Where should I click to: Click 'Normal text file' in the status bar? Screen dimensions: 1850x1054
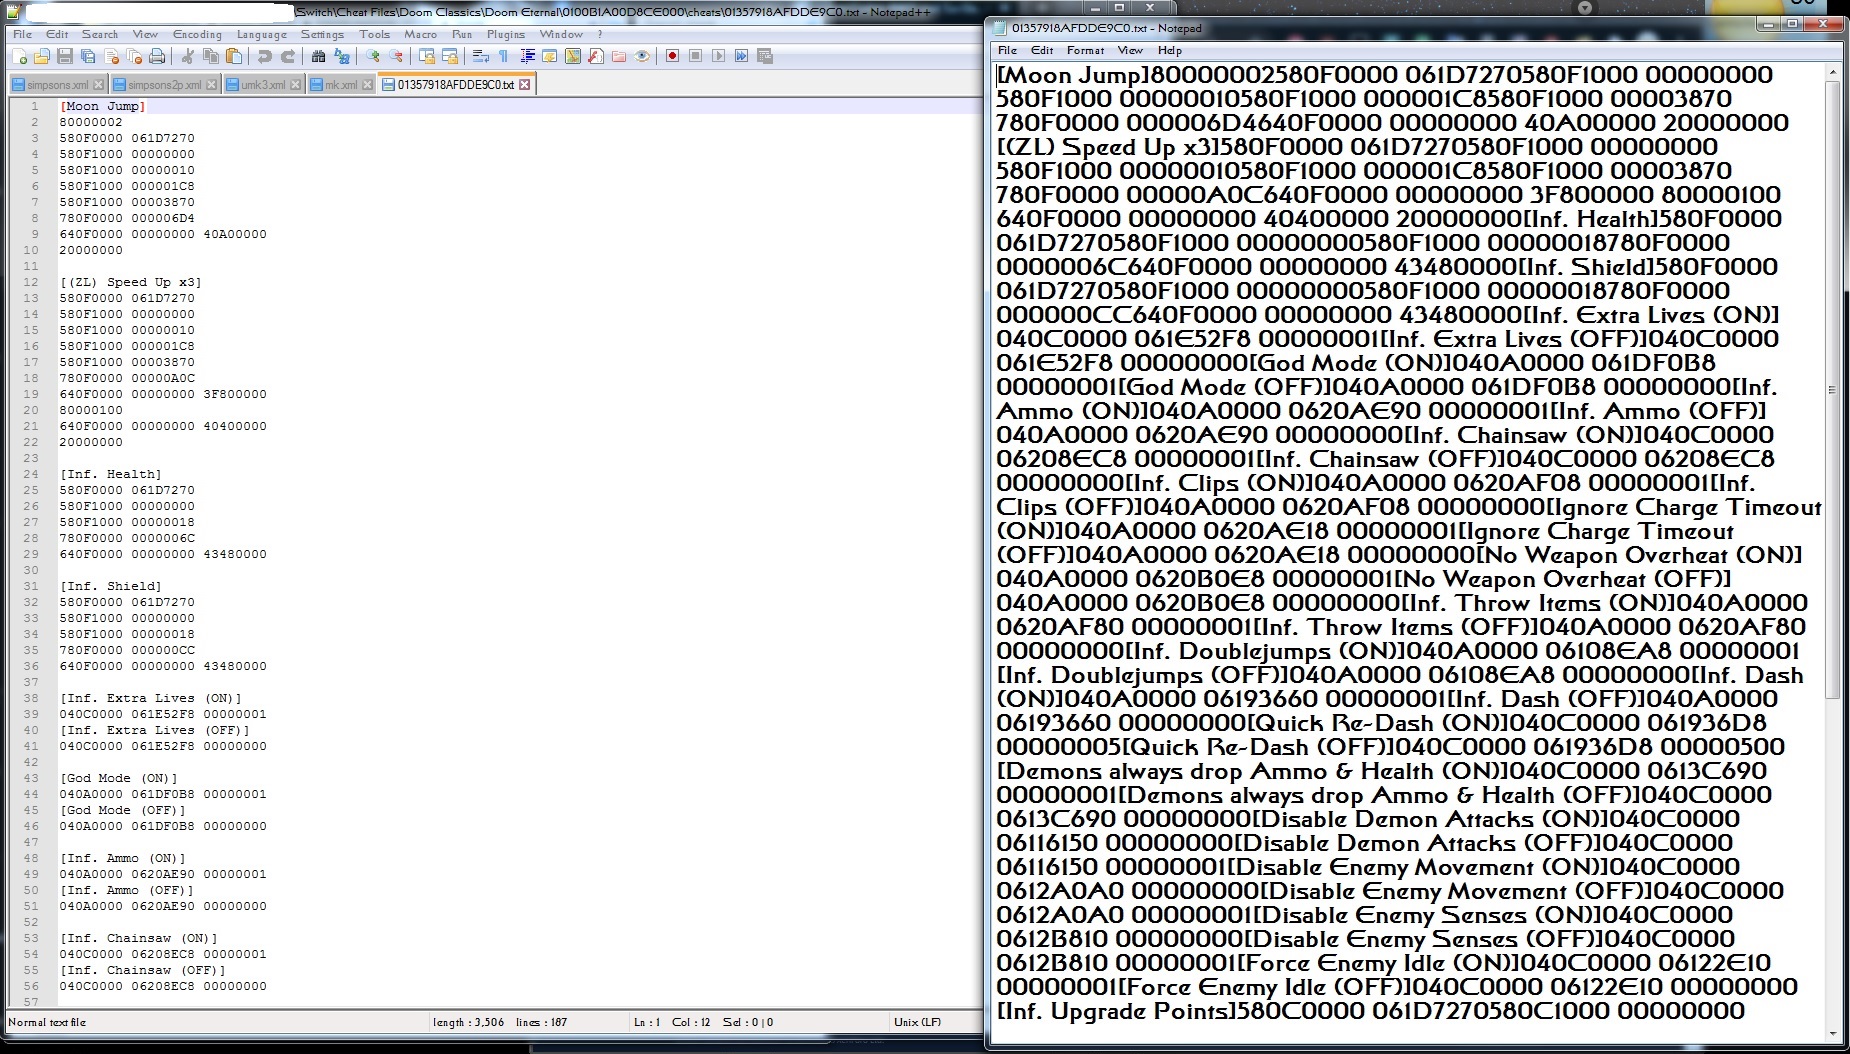coord(47,1022)
